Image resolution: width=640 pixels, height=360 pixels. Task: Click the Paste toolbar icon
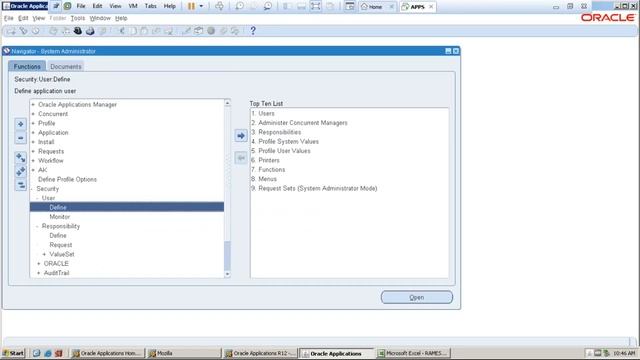point(144,31)
